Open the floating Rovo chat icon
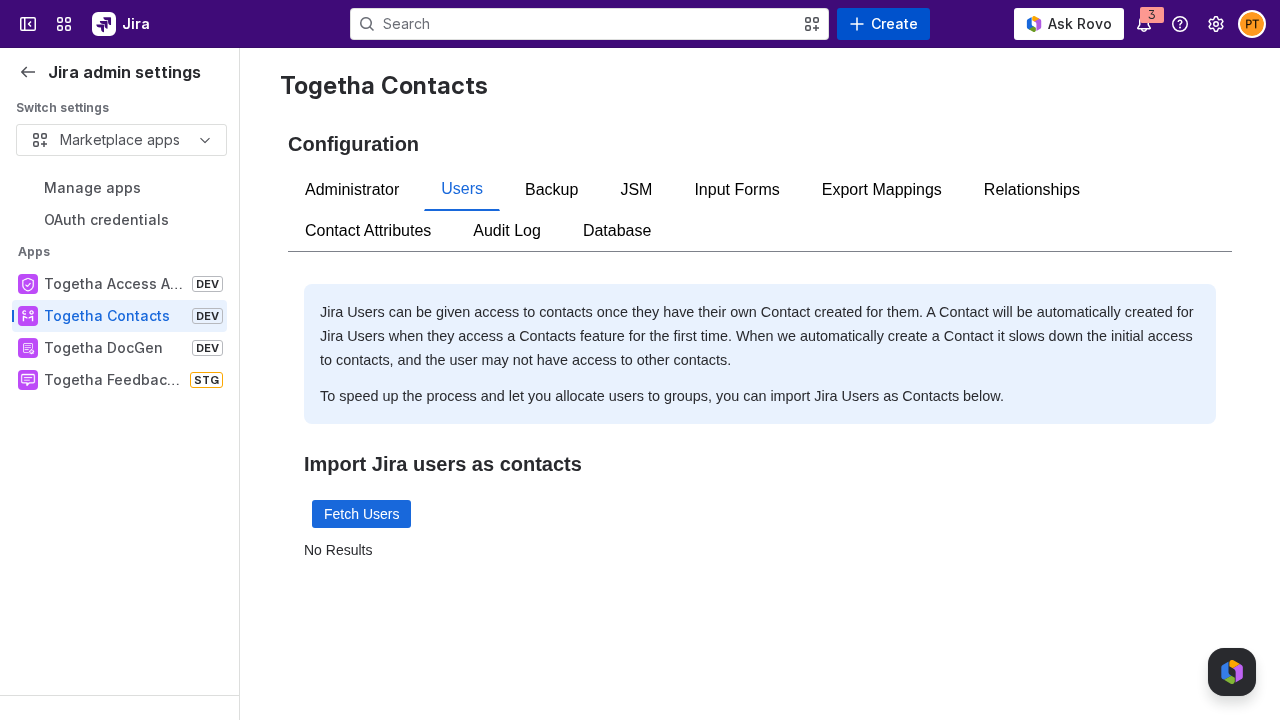Screen dimensions: 1280x720 [1232, 672]
